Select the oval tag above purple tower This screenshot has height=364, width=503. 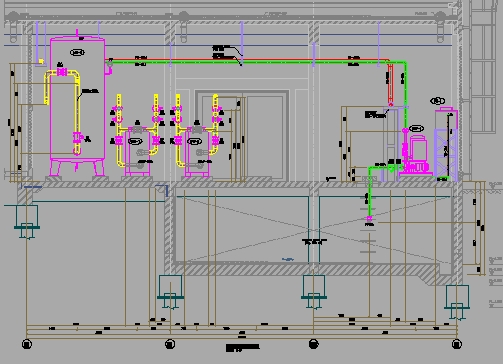tap(437, 100)
